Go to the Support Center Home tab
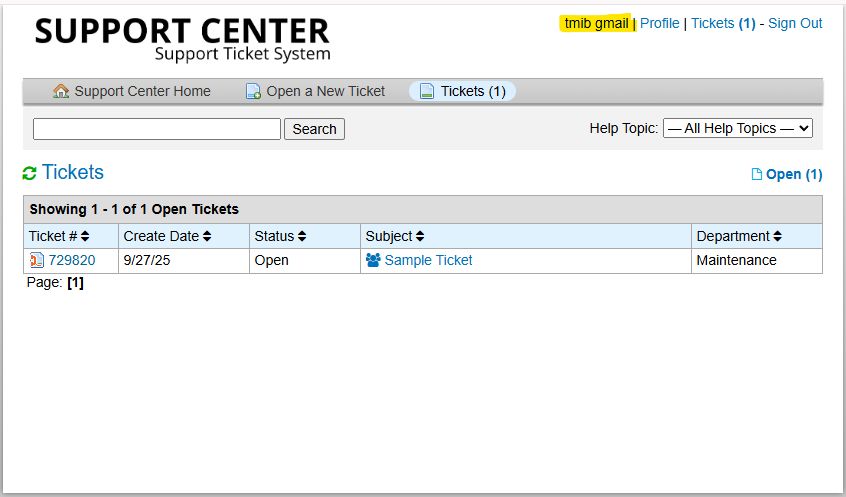This screenshot has height=497, width=846. [x=142, y=91]
